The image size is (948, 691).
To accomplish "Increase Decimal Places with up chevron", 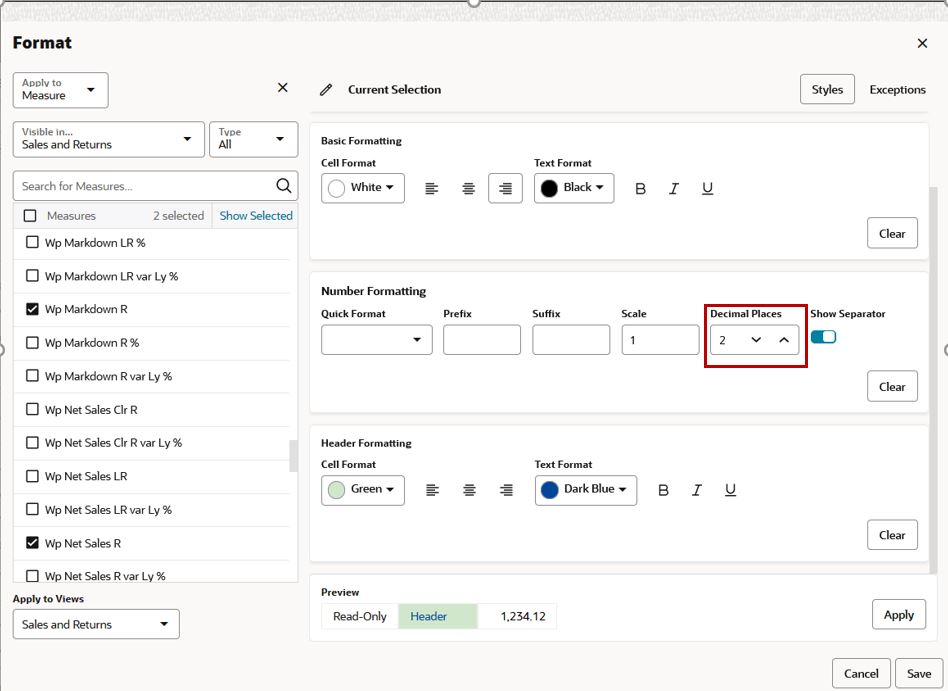I will tap(784, 340).
